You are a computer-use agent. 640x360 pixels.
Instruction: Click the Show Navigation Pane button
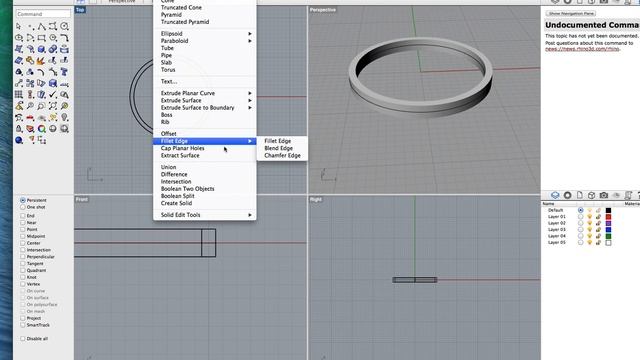point(571,13)
